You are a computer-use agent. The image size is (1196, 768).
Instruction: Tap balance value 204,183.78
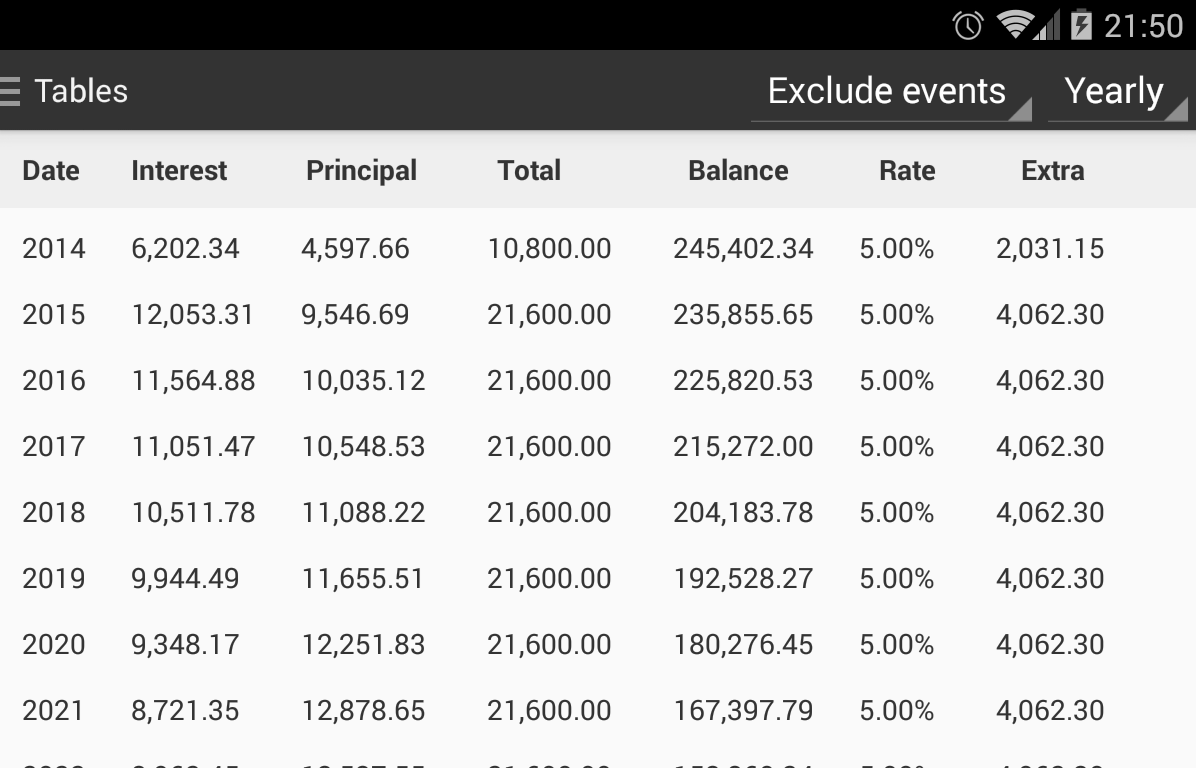coord(743,512)
